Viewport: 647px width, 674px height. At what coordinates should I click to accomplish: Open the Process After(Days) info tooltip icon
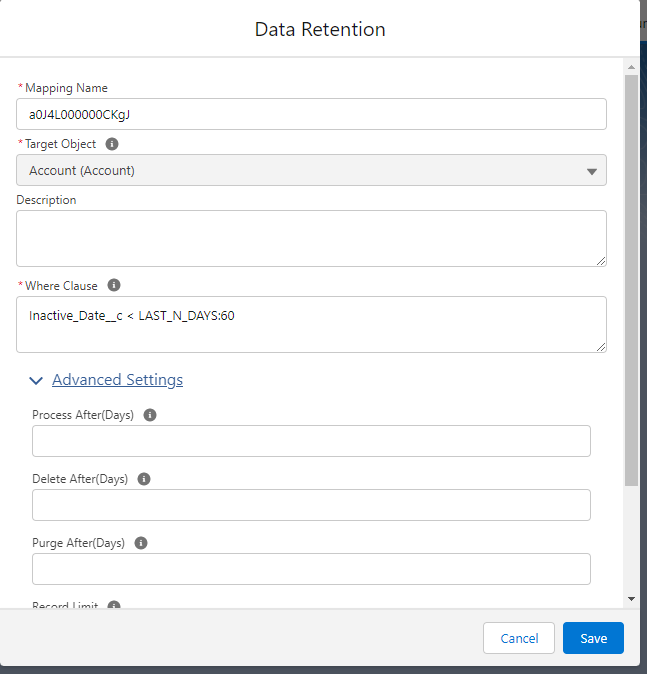(150, 415)
